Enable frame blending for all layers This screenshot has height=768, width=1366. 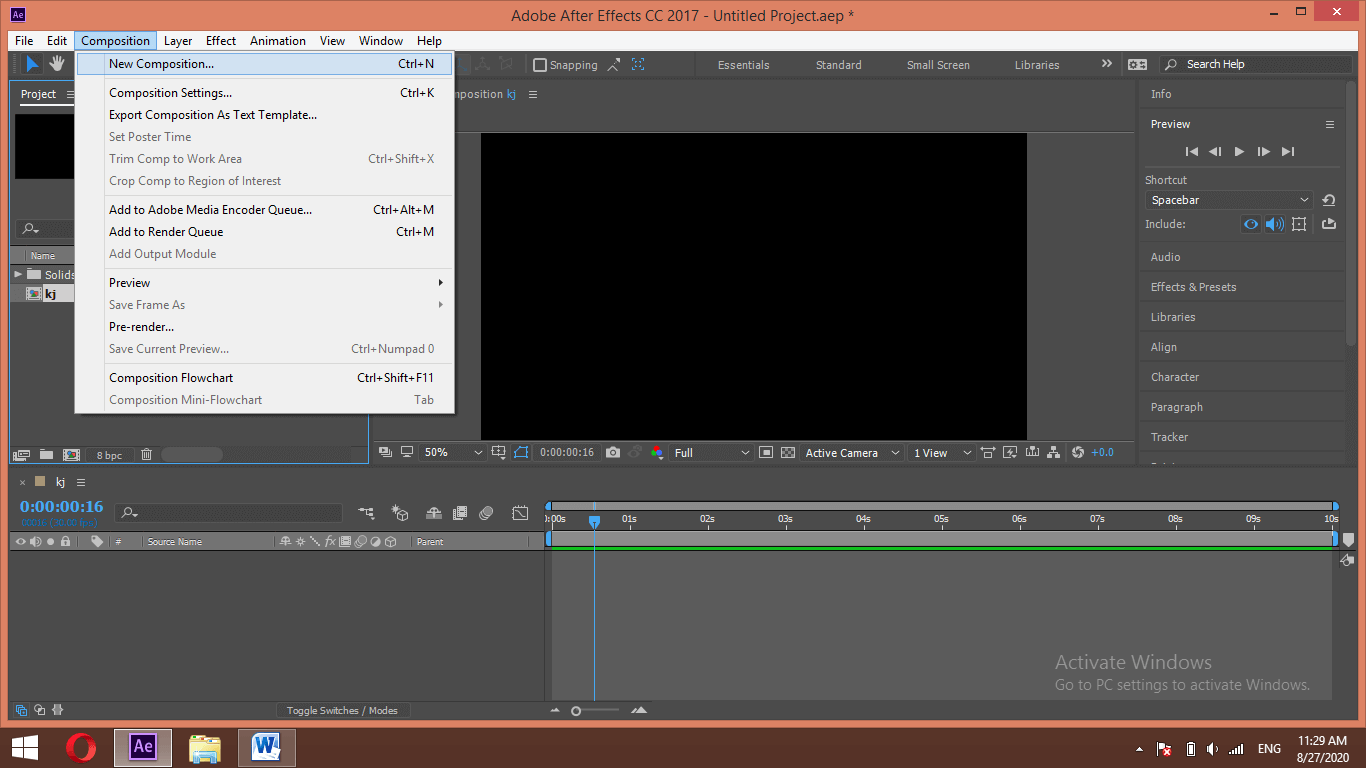pos(460,513)
